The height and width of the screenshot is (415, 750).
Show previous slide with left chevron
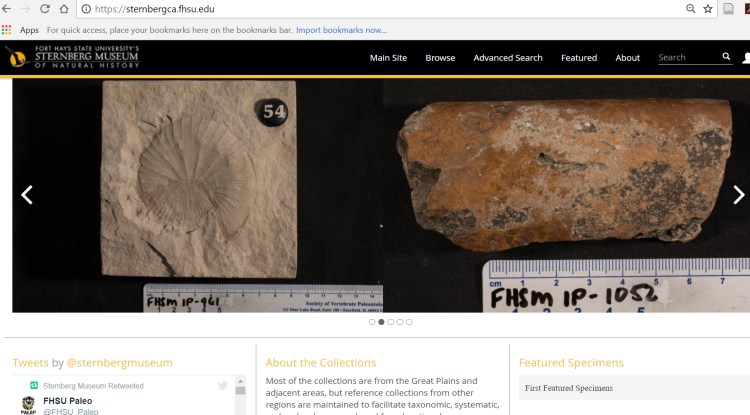27,195
